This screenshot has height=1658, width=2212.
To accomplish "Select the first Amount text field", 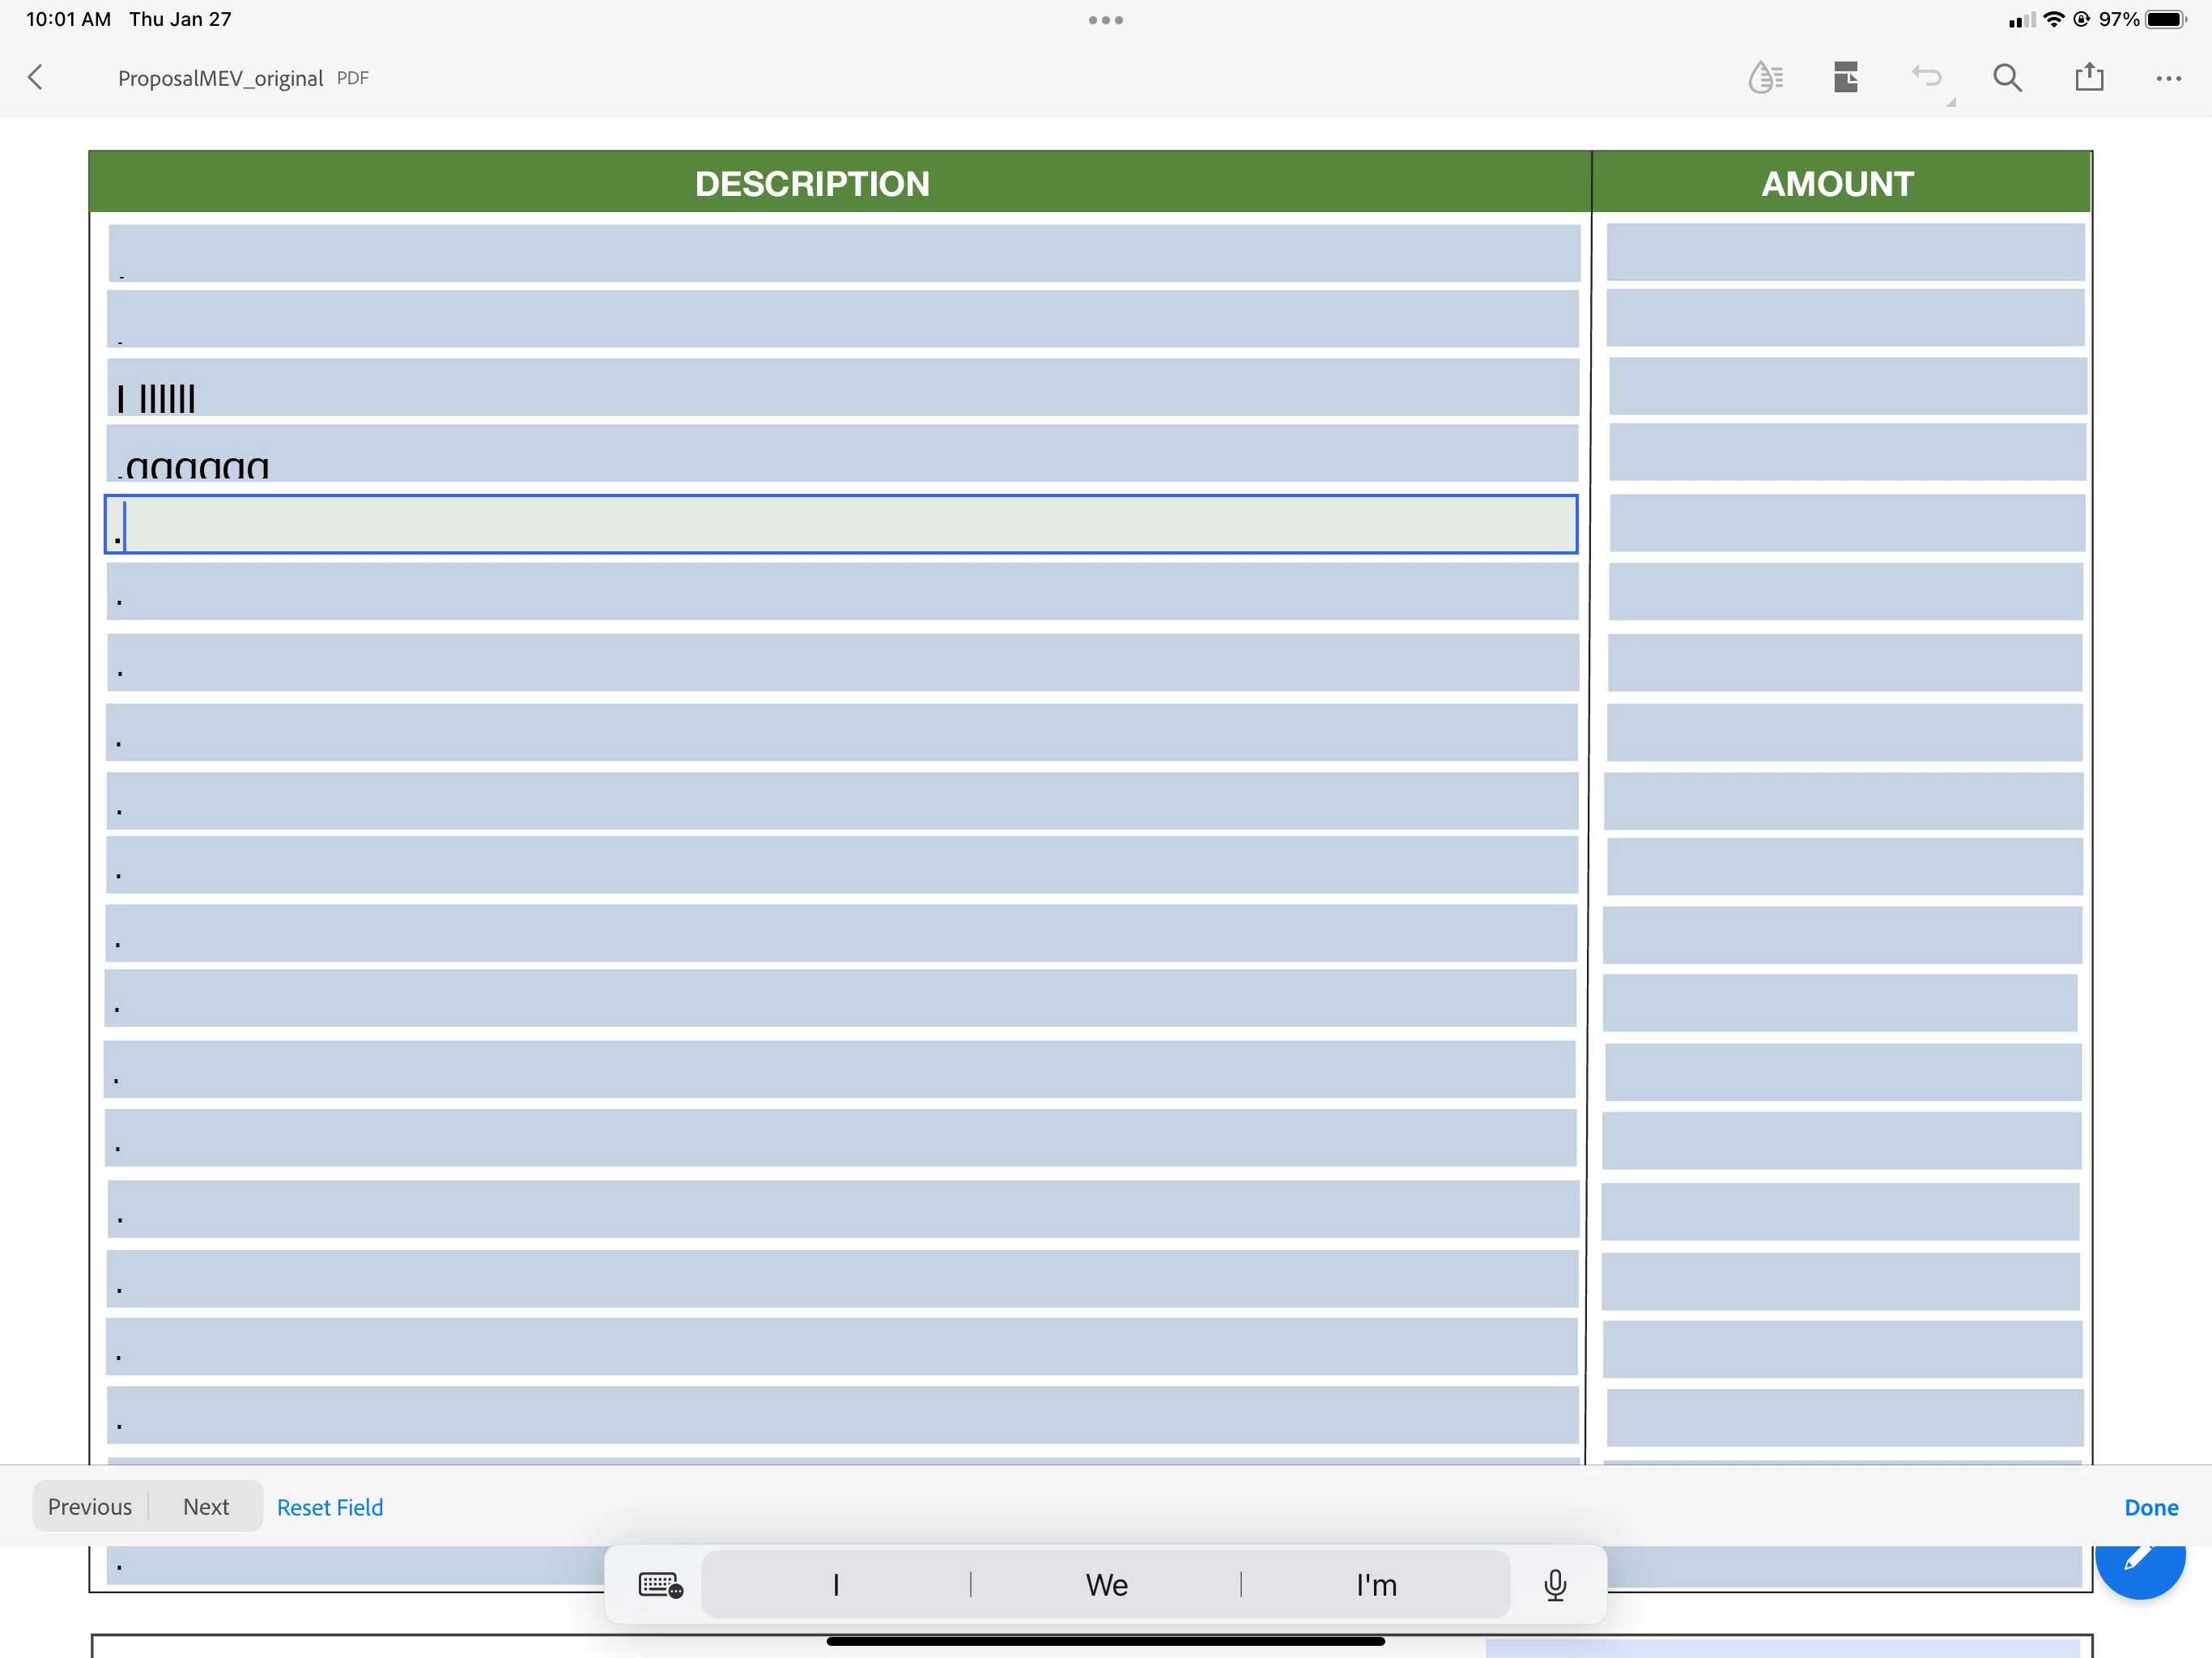I will pyautogui.click(x=1845, y=252).
